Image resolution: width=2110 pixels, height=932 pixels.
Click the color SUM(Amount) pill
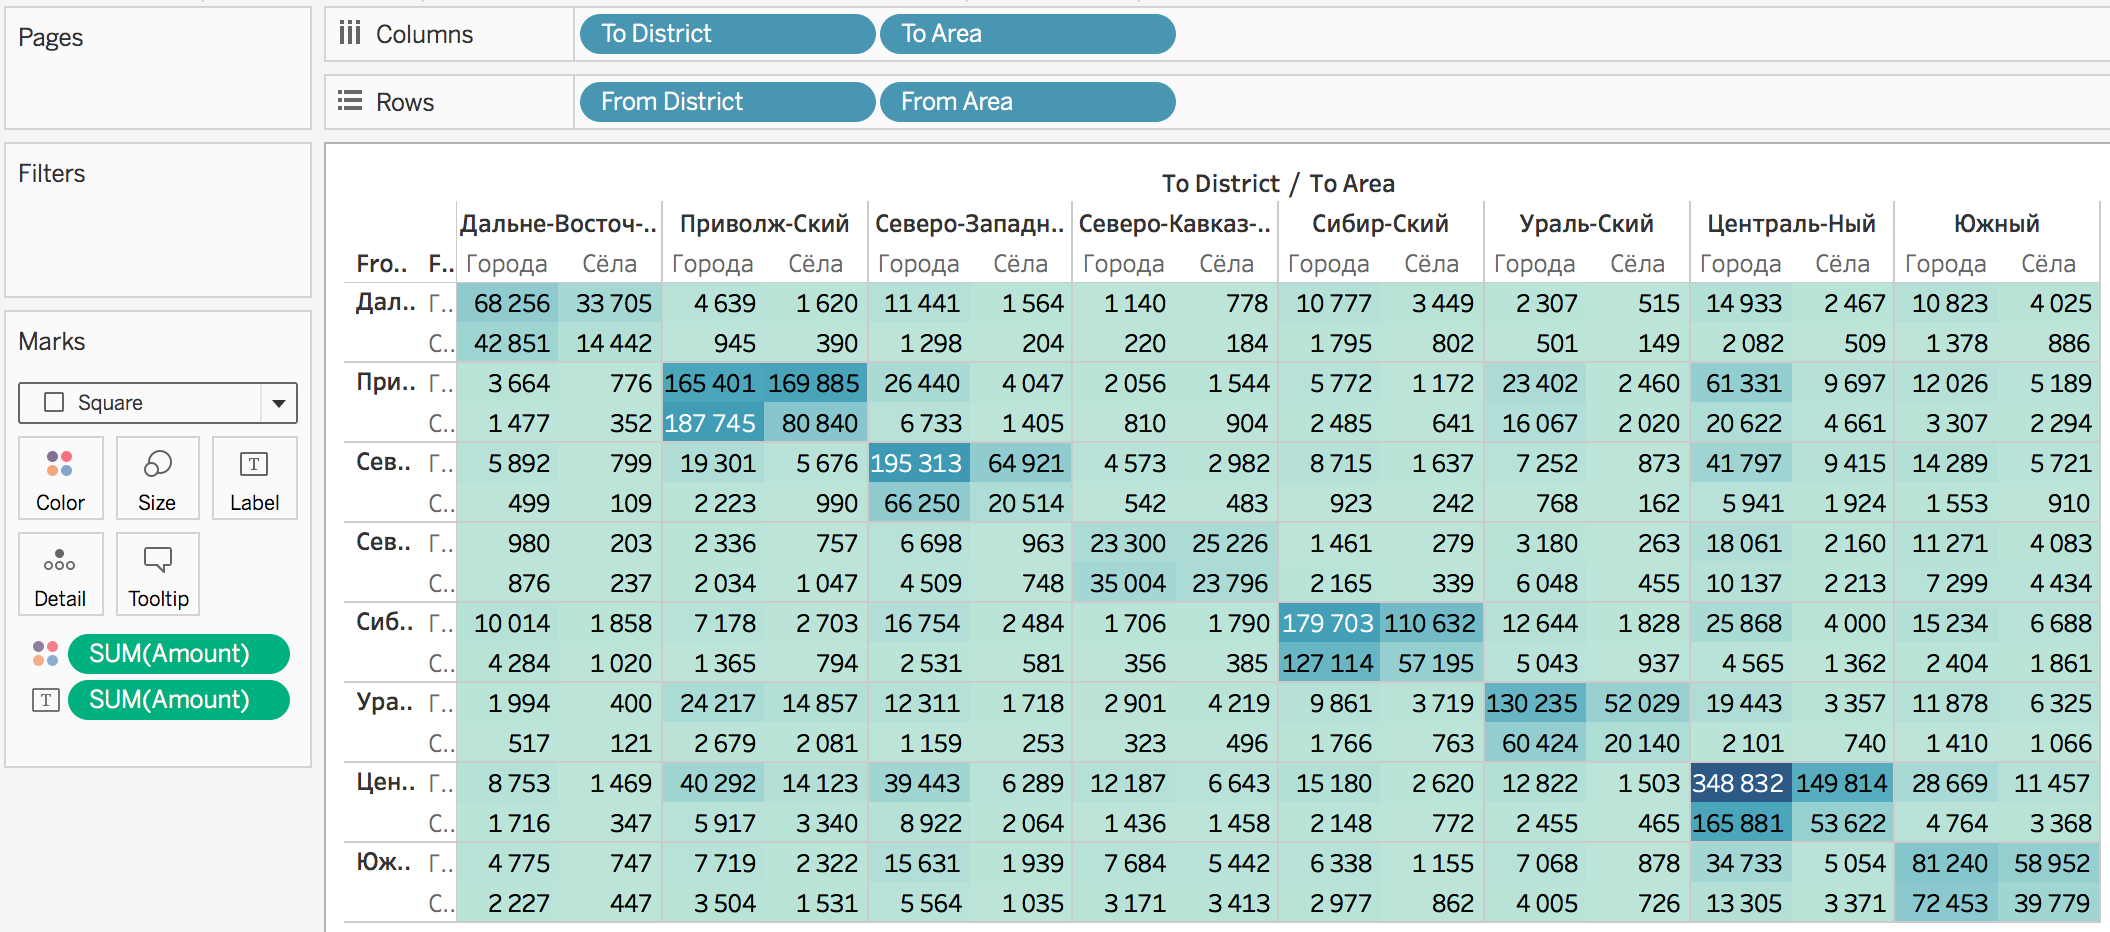coord(179,654)
